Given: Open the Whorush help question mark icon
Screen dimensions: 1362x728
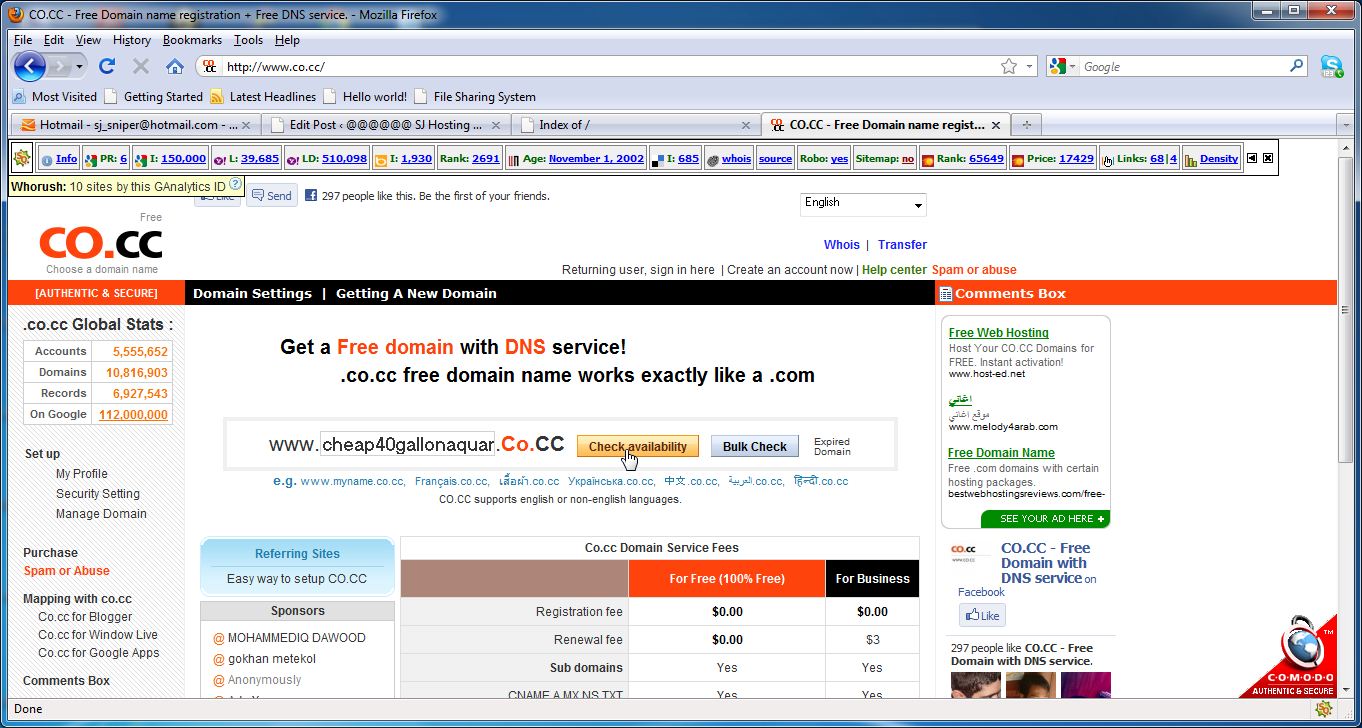Looking at the screenshot, I should point(236,185).
